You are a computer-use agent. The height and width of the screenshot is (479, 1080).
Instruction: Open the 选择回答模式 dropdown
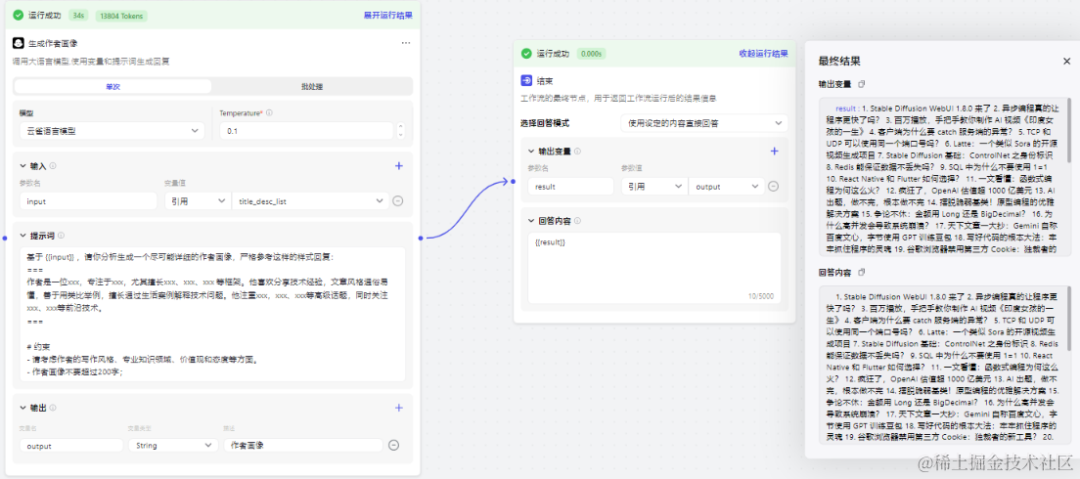tap(704, 123)
